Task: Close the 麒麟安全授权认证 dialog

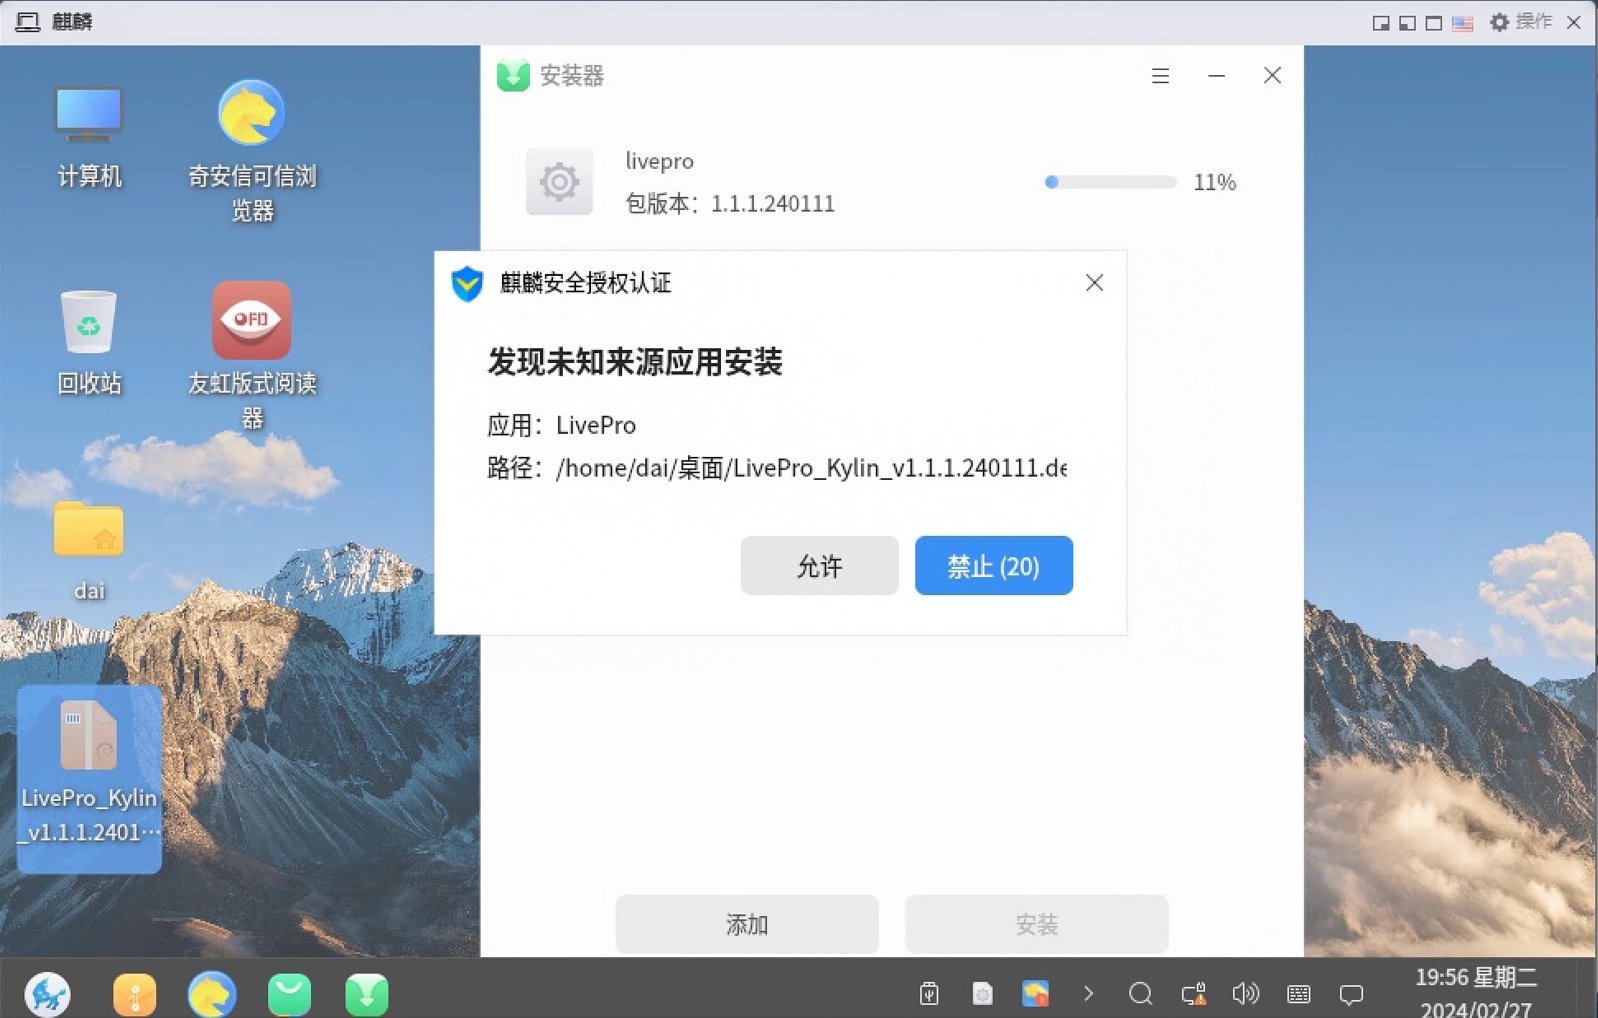Action: pos(1094,283)
